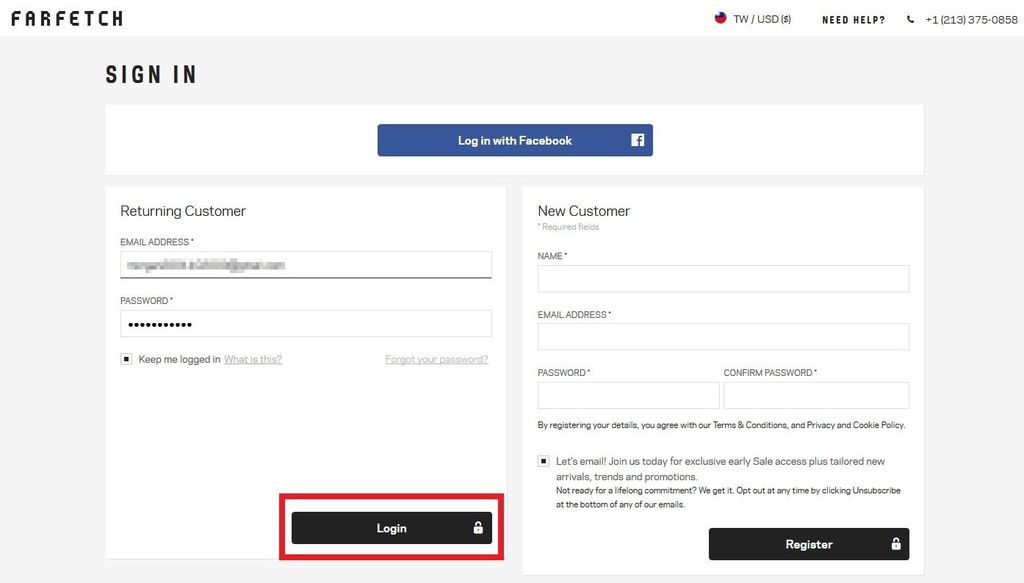Call the +1 (213) 375-0858 number
This screenshot has width=1024, height=583.
pos(971,20)
